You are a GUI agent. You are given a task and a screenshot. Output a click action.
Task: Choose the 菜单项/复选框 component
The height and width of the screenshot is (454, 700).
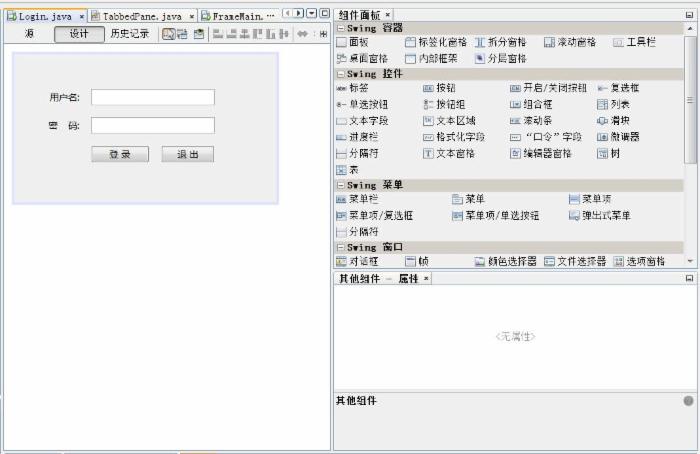[375, 216]
